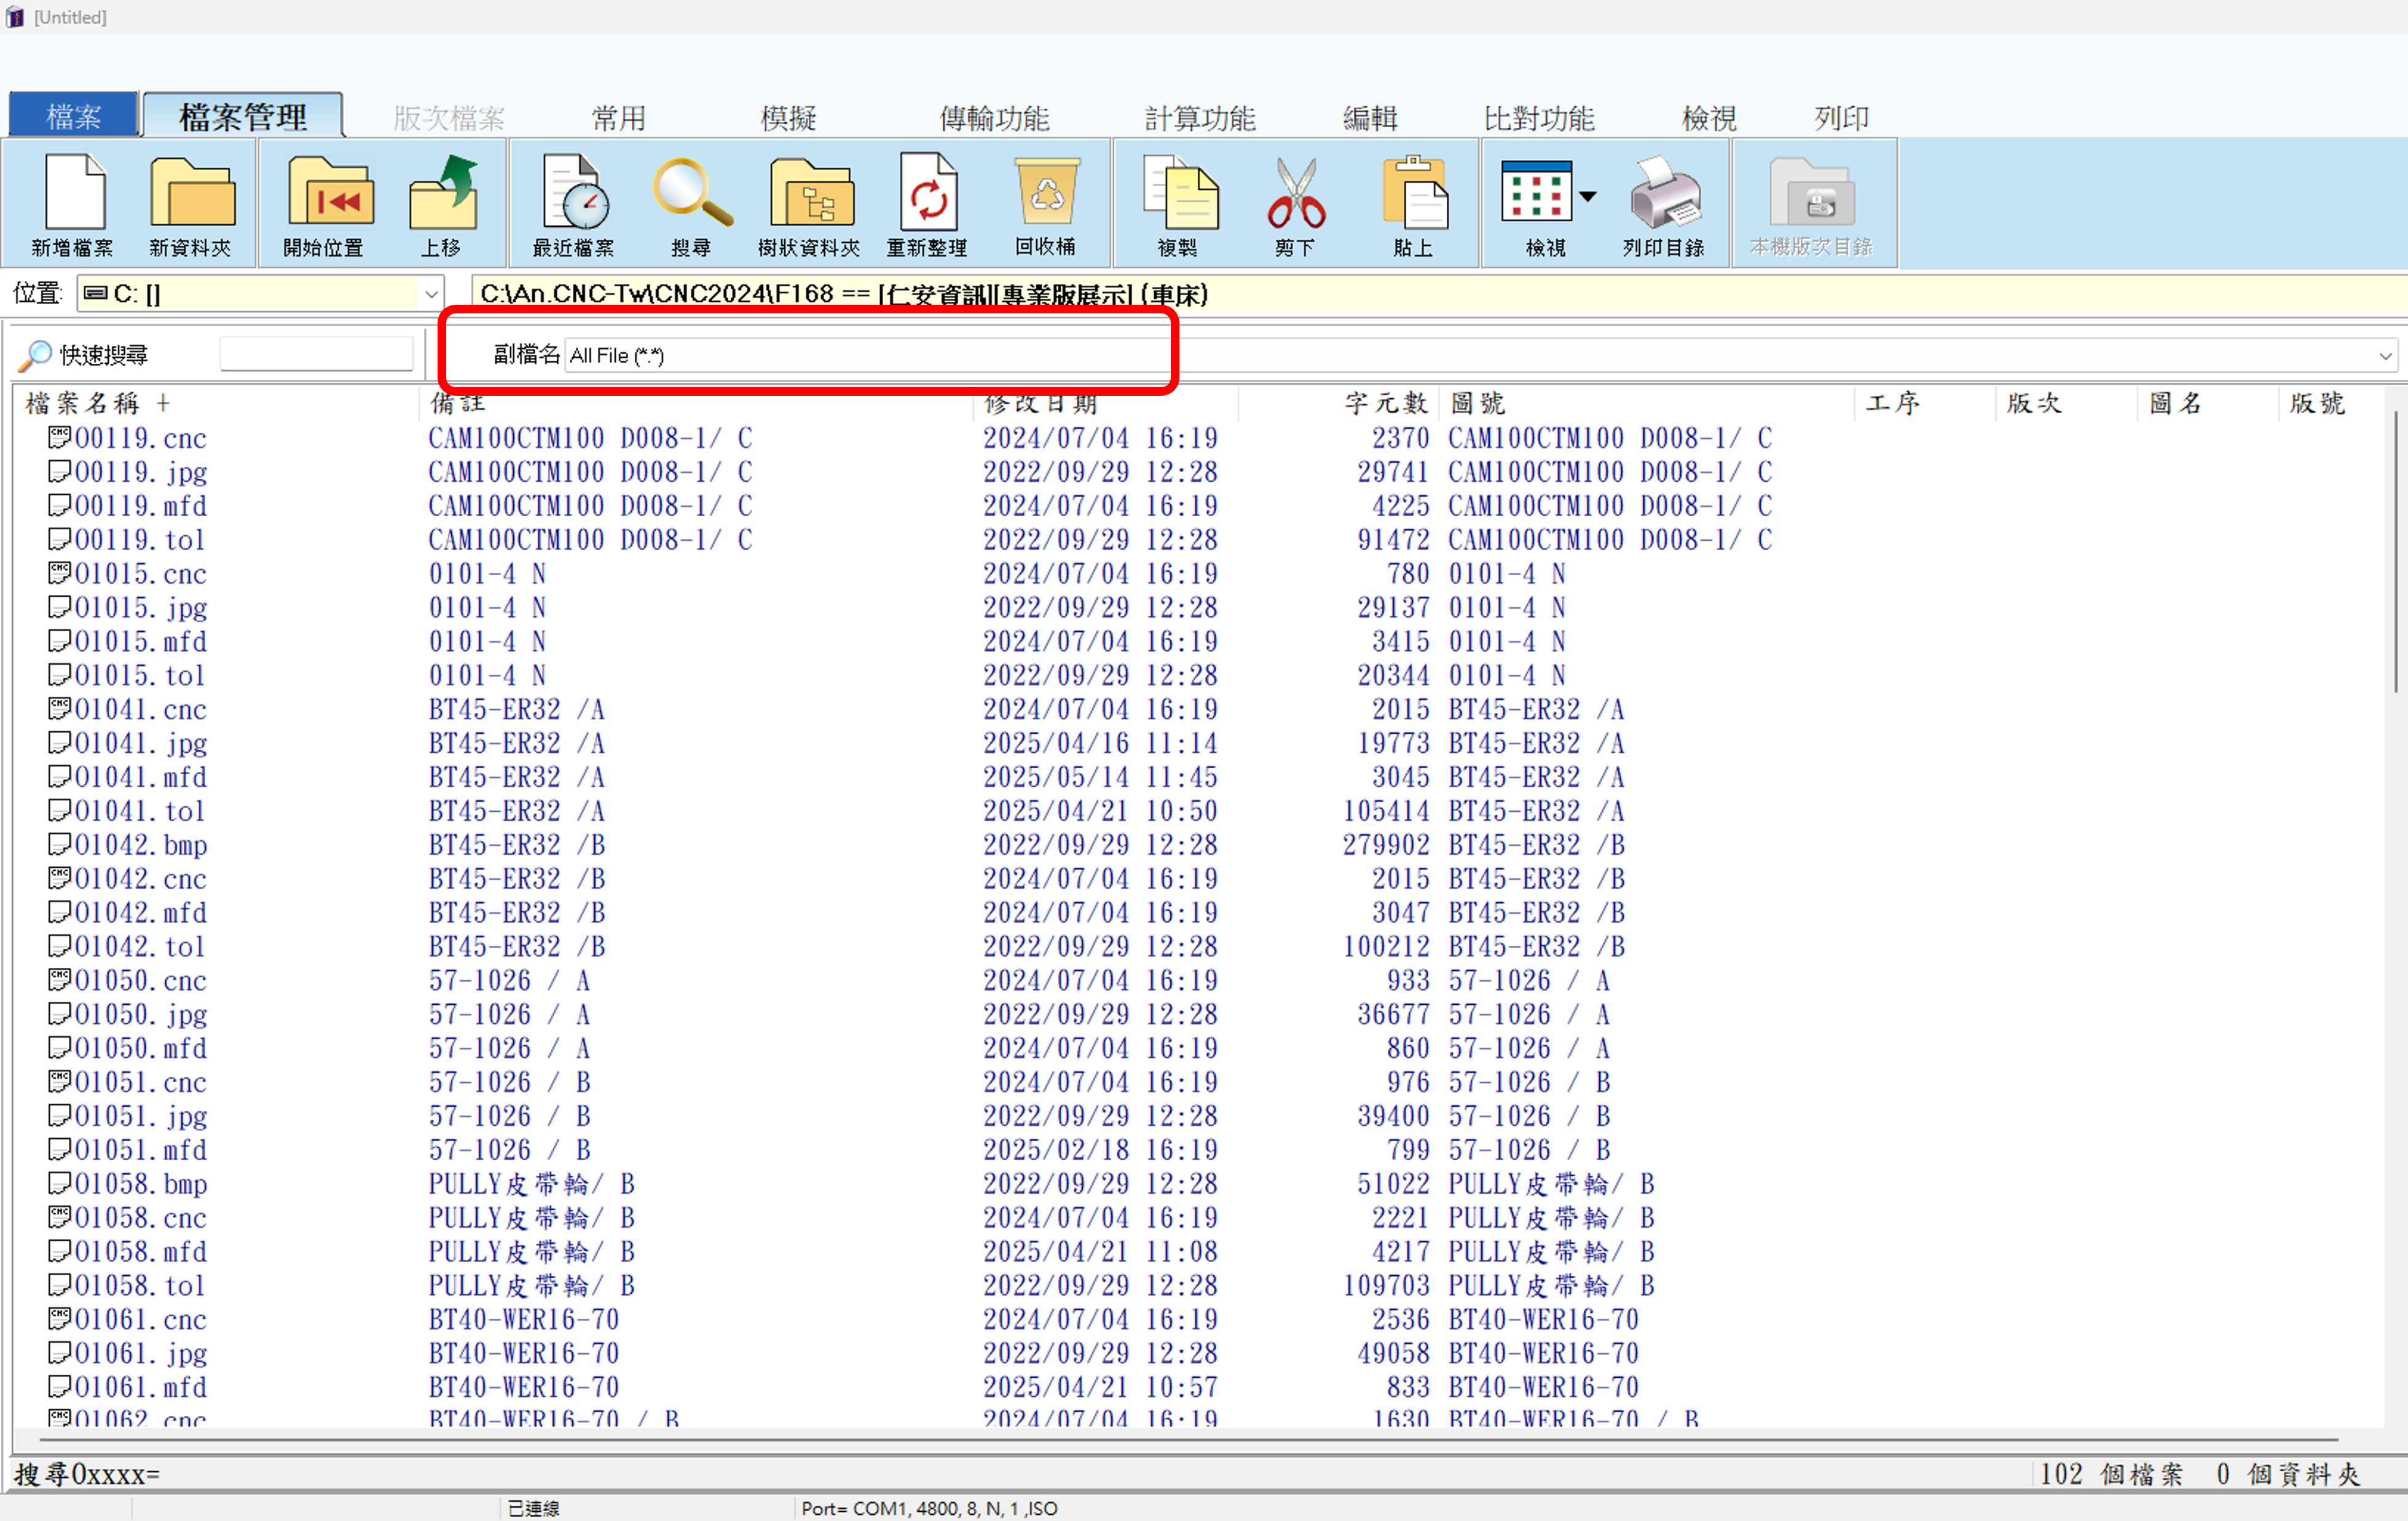Click the 上移 move up folder icon
2408x1521 pixels.
[x=441, y=204]
